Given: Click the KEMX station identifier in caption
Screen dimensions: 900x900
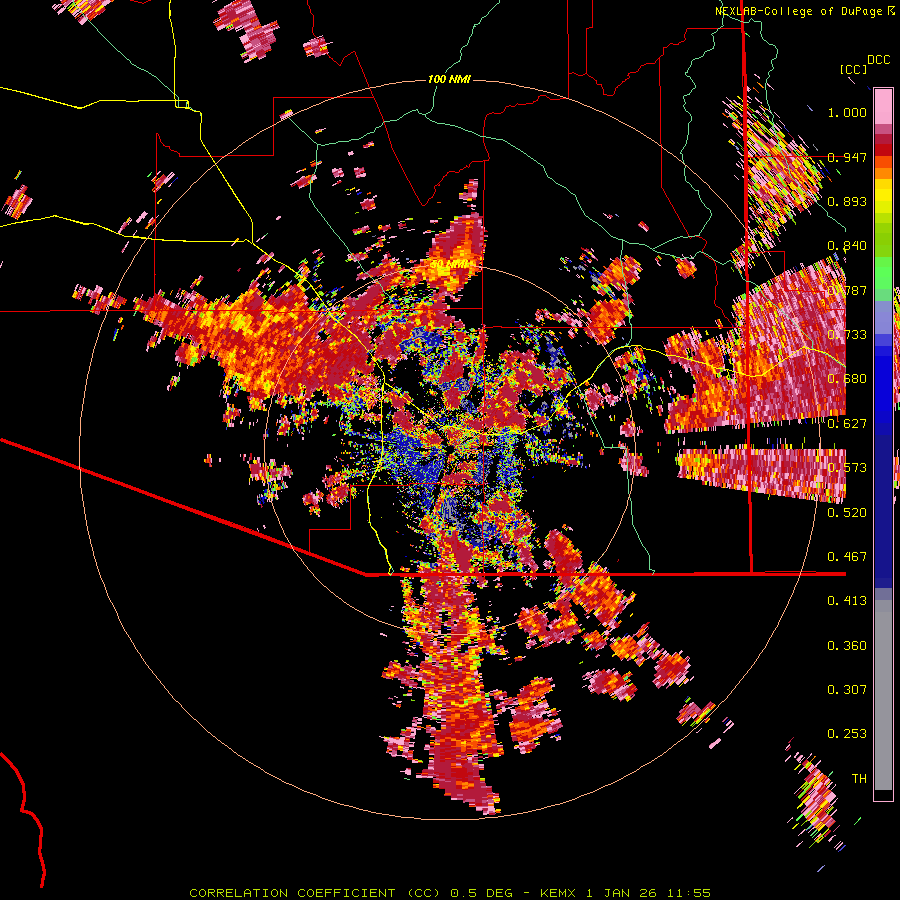Looking at the screenshot, I should (557, 893).
